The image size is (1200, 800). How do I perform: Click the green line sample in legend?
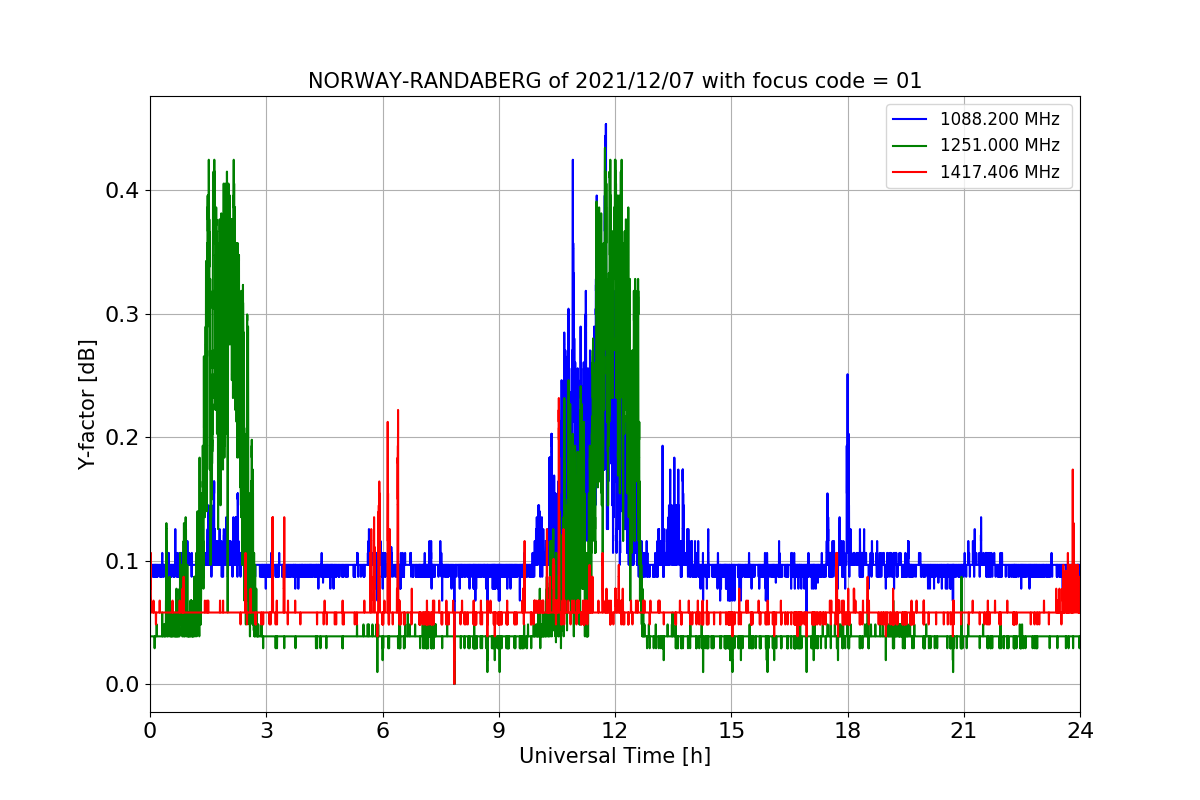[910, 146]
